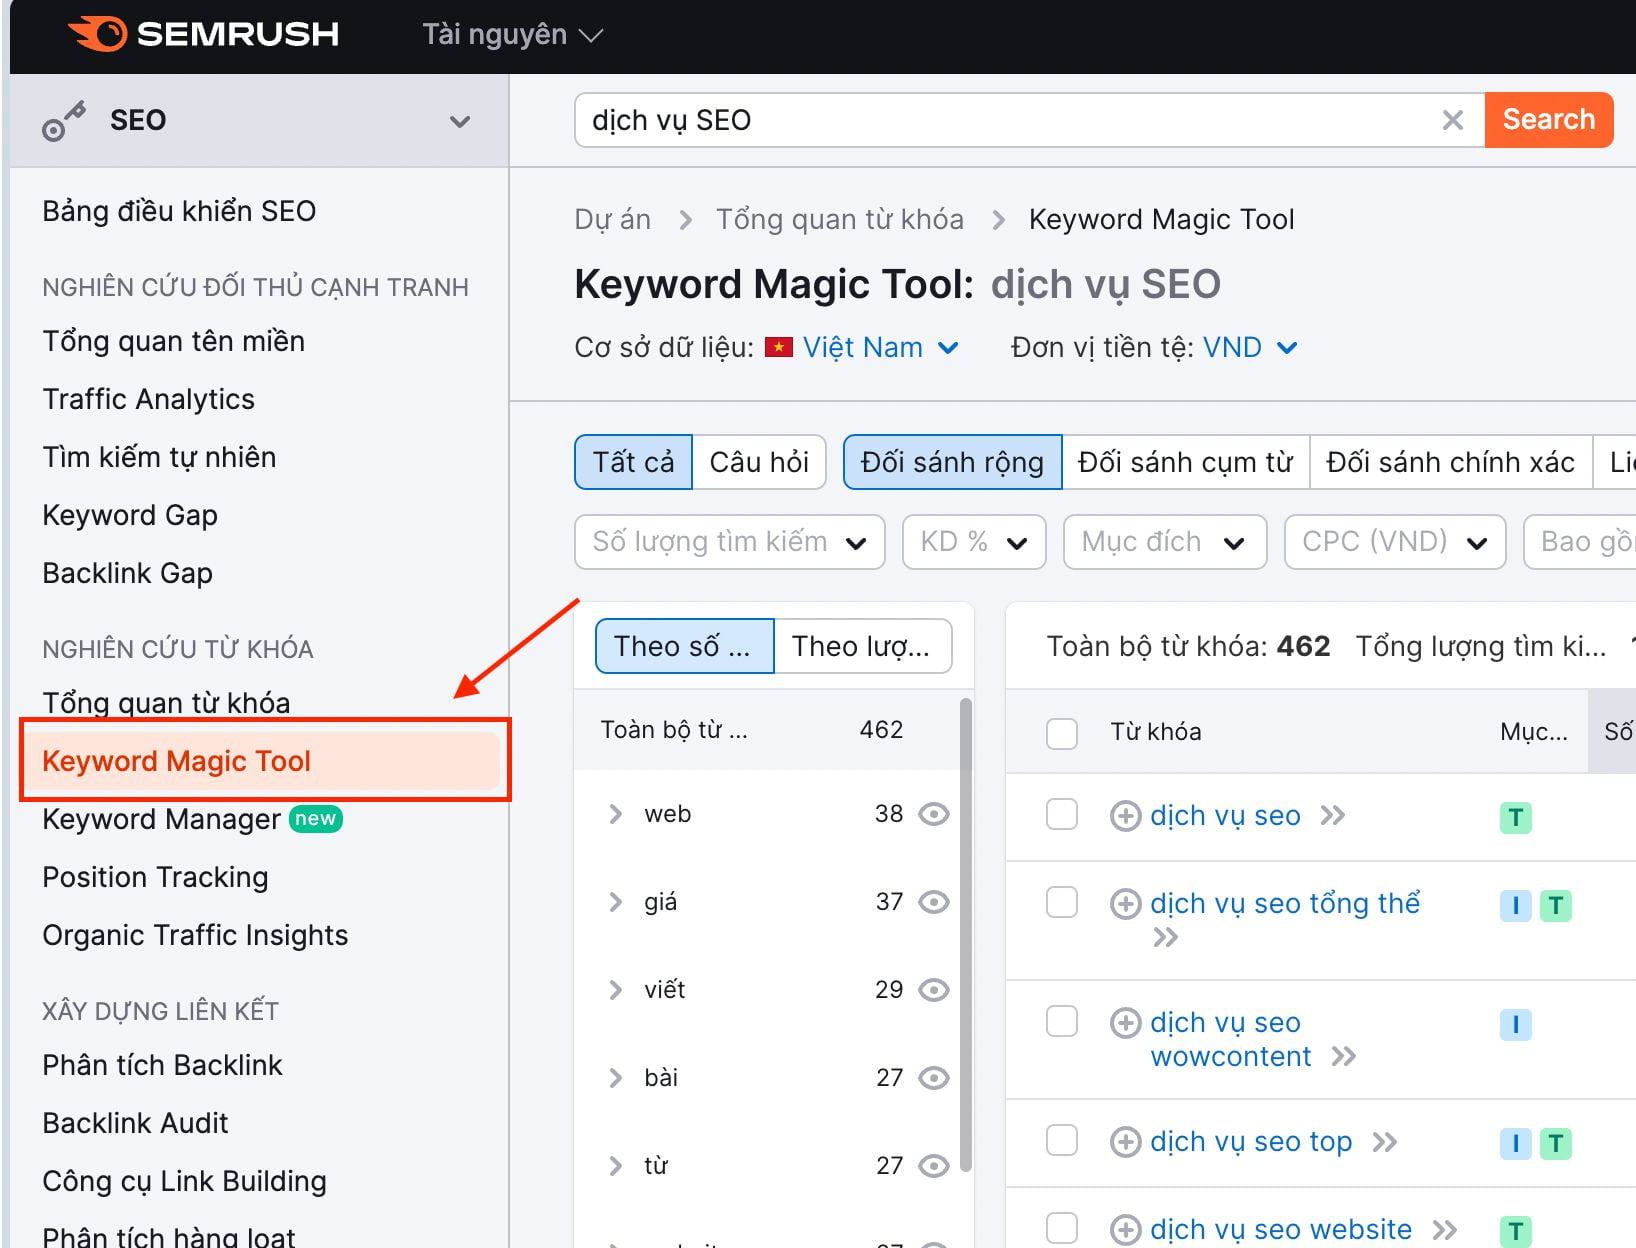
Task: Open the KD % filter dropdown
Action: pyautogui.click(x=974, y=542)
